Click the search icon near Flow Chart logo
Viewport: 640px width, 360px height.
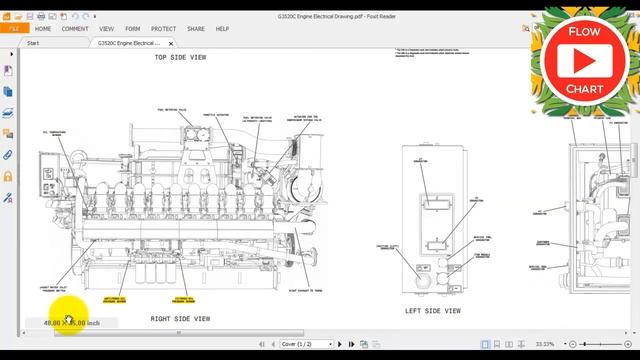[526, 28]
